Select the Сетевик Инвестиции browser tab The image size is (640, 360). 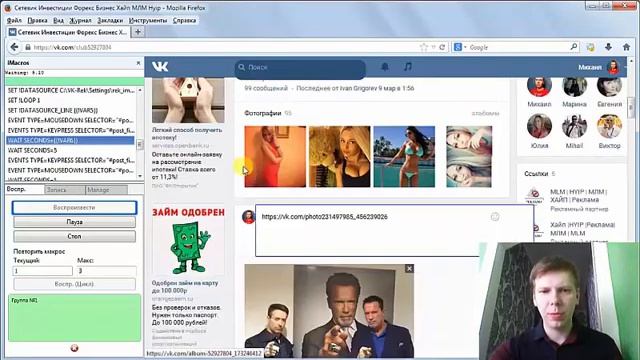(69, 32)
